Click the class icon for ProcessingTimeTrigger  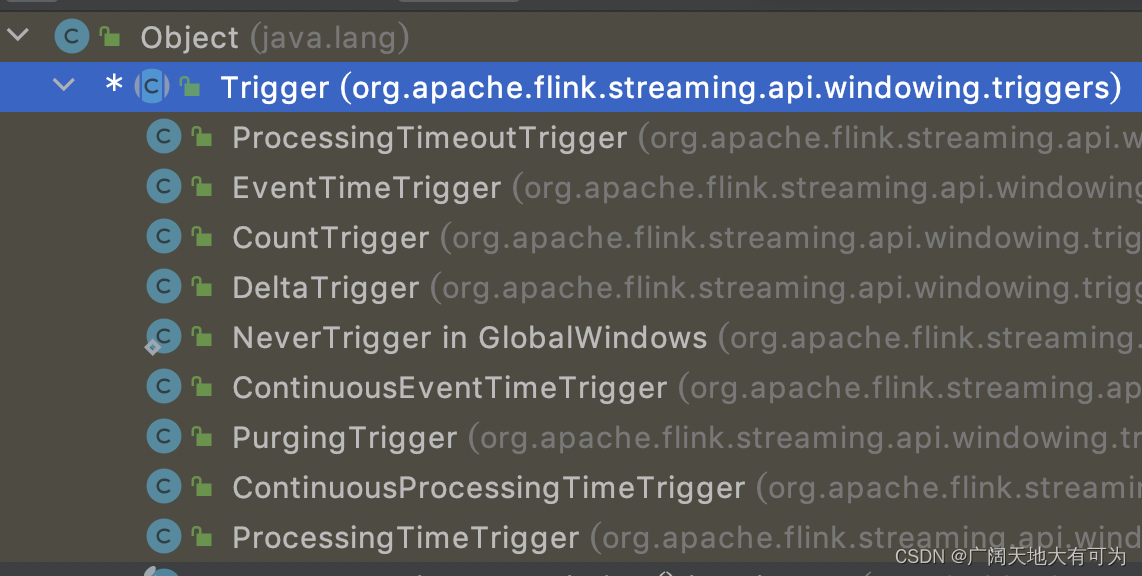click(x=163, y=536)
